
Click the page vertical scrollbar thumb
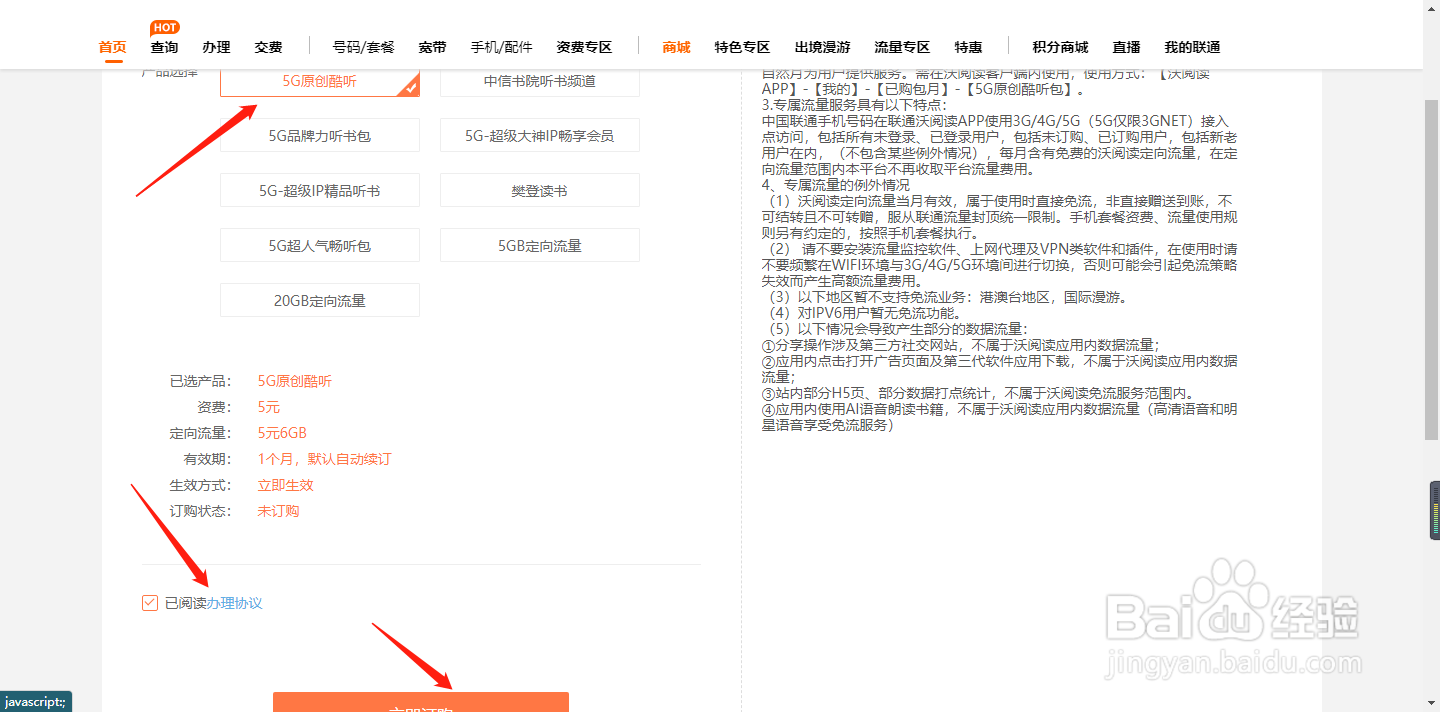(1431, 270)
